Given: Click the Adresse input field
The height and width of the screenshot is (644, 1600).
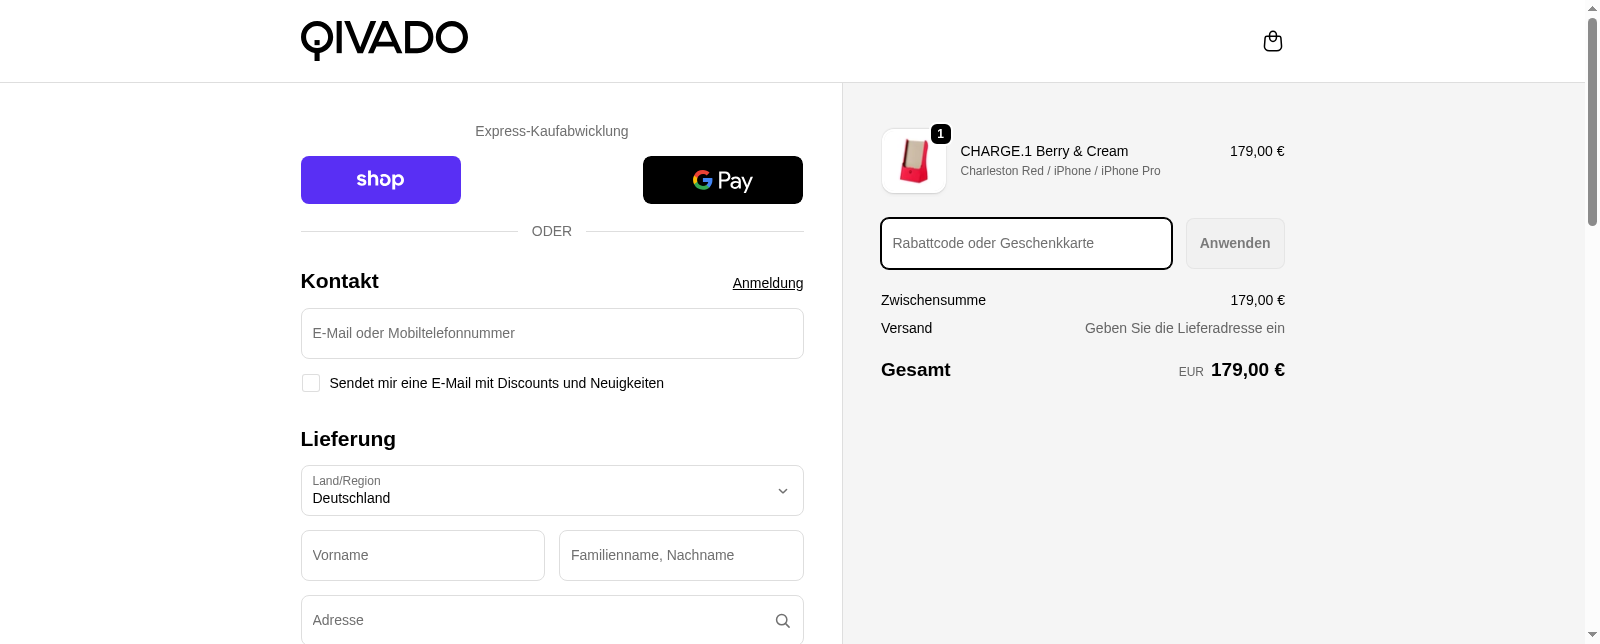Looking at the screenshot, I should coord(552,620).
